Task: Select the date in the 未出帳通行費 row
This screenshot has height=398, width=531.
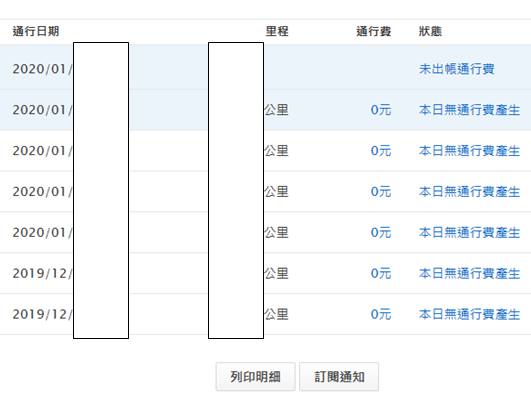Action: [43, 69]
